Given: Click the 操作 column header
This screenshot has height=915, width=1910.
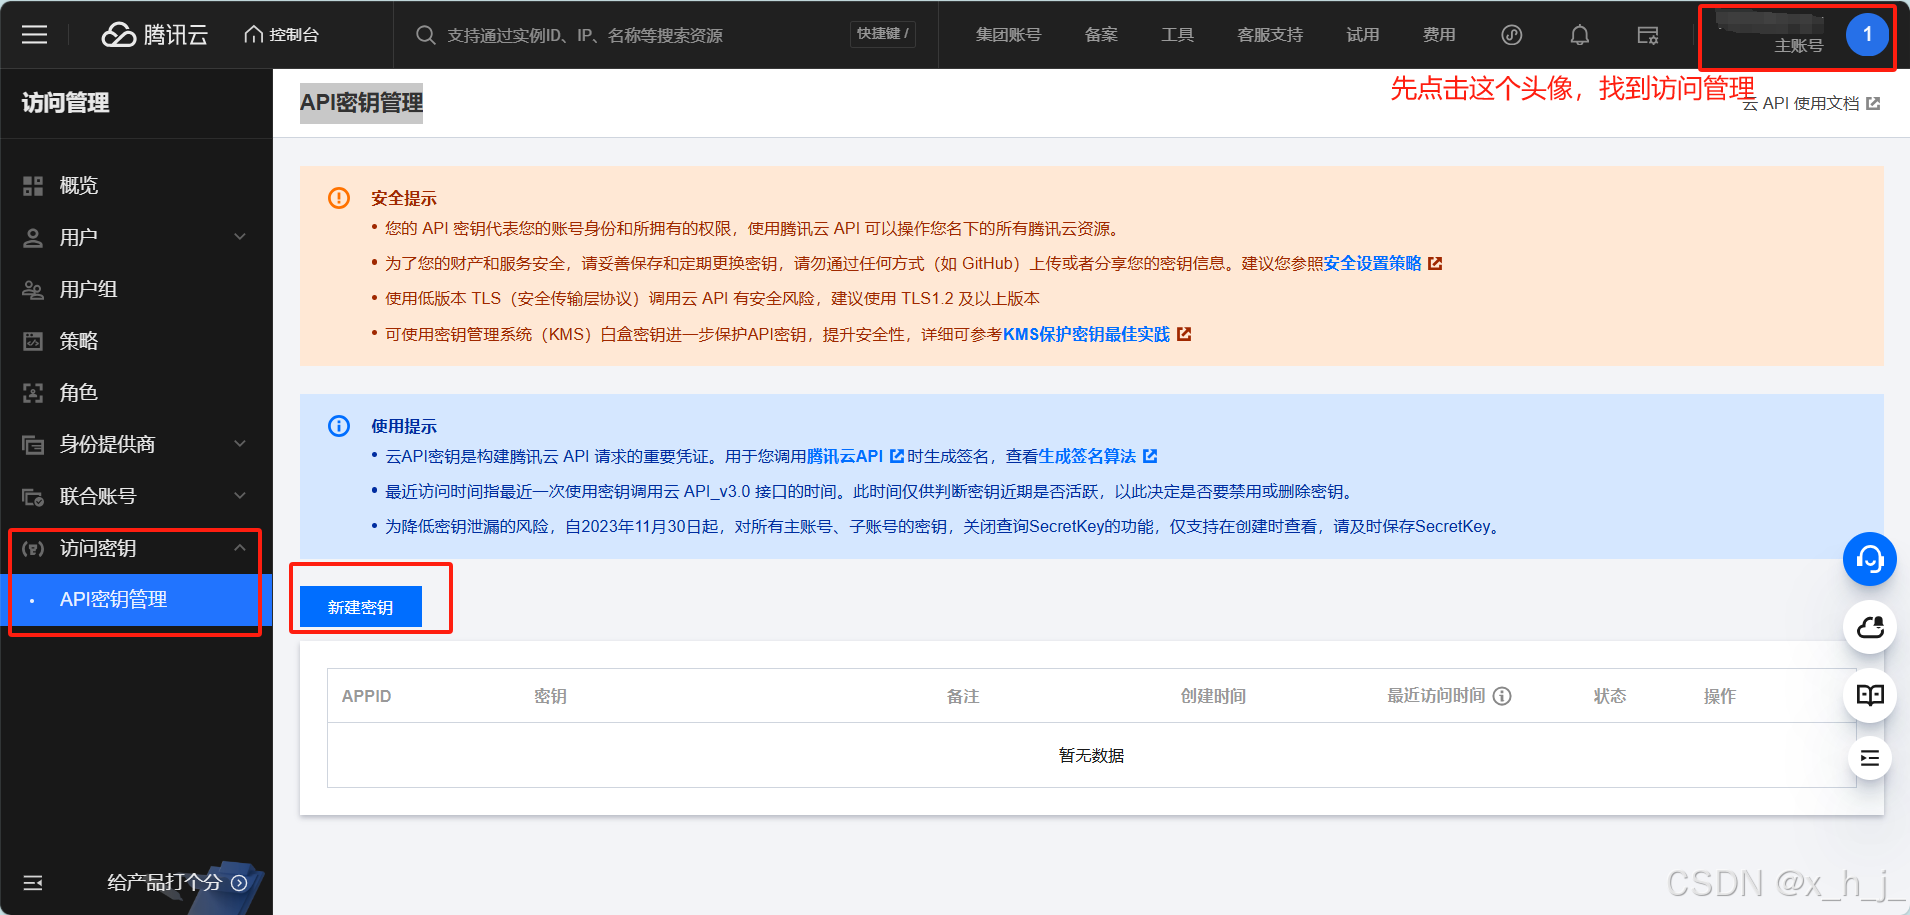Looking at the screenshot, I should coord(1720,696).
